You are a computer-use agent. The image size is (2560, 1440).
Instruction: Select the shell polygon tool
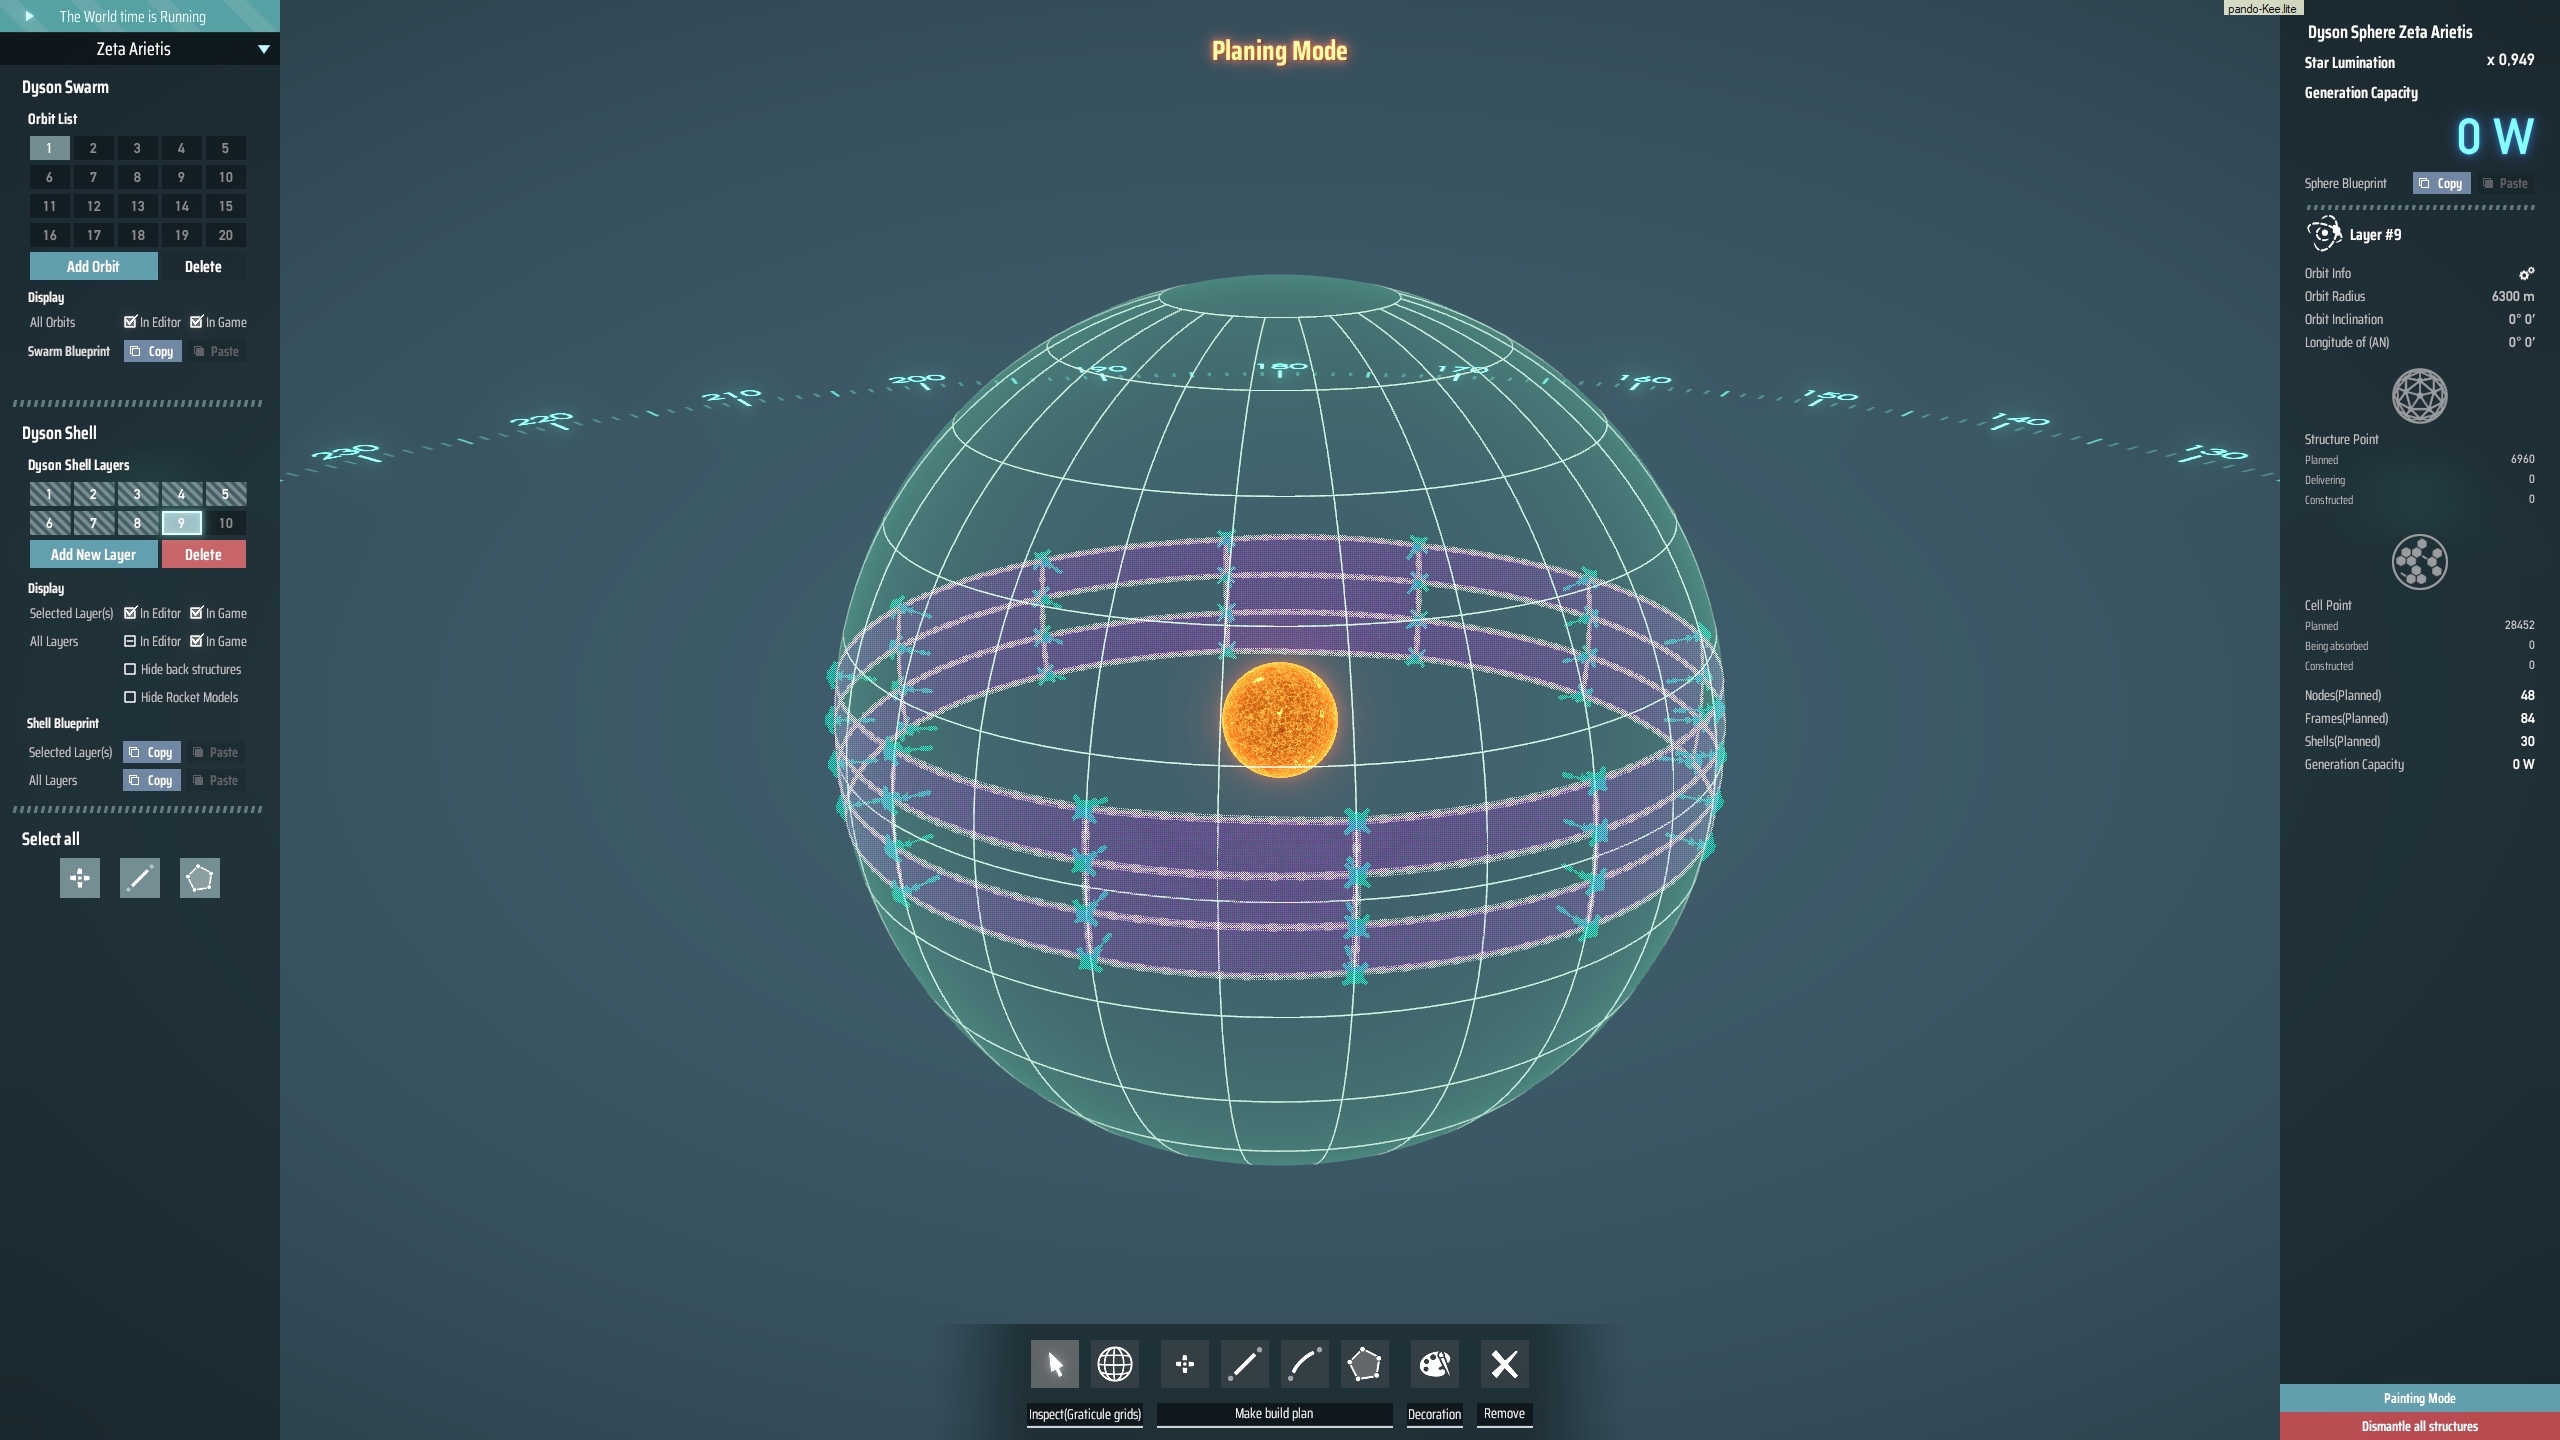tap(1363, 1363)
